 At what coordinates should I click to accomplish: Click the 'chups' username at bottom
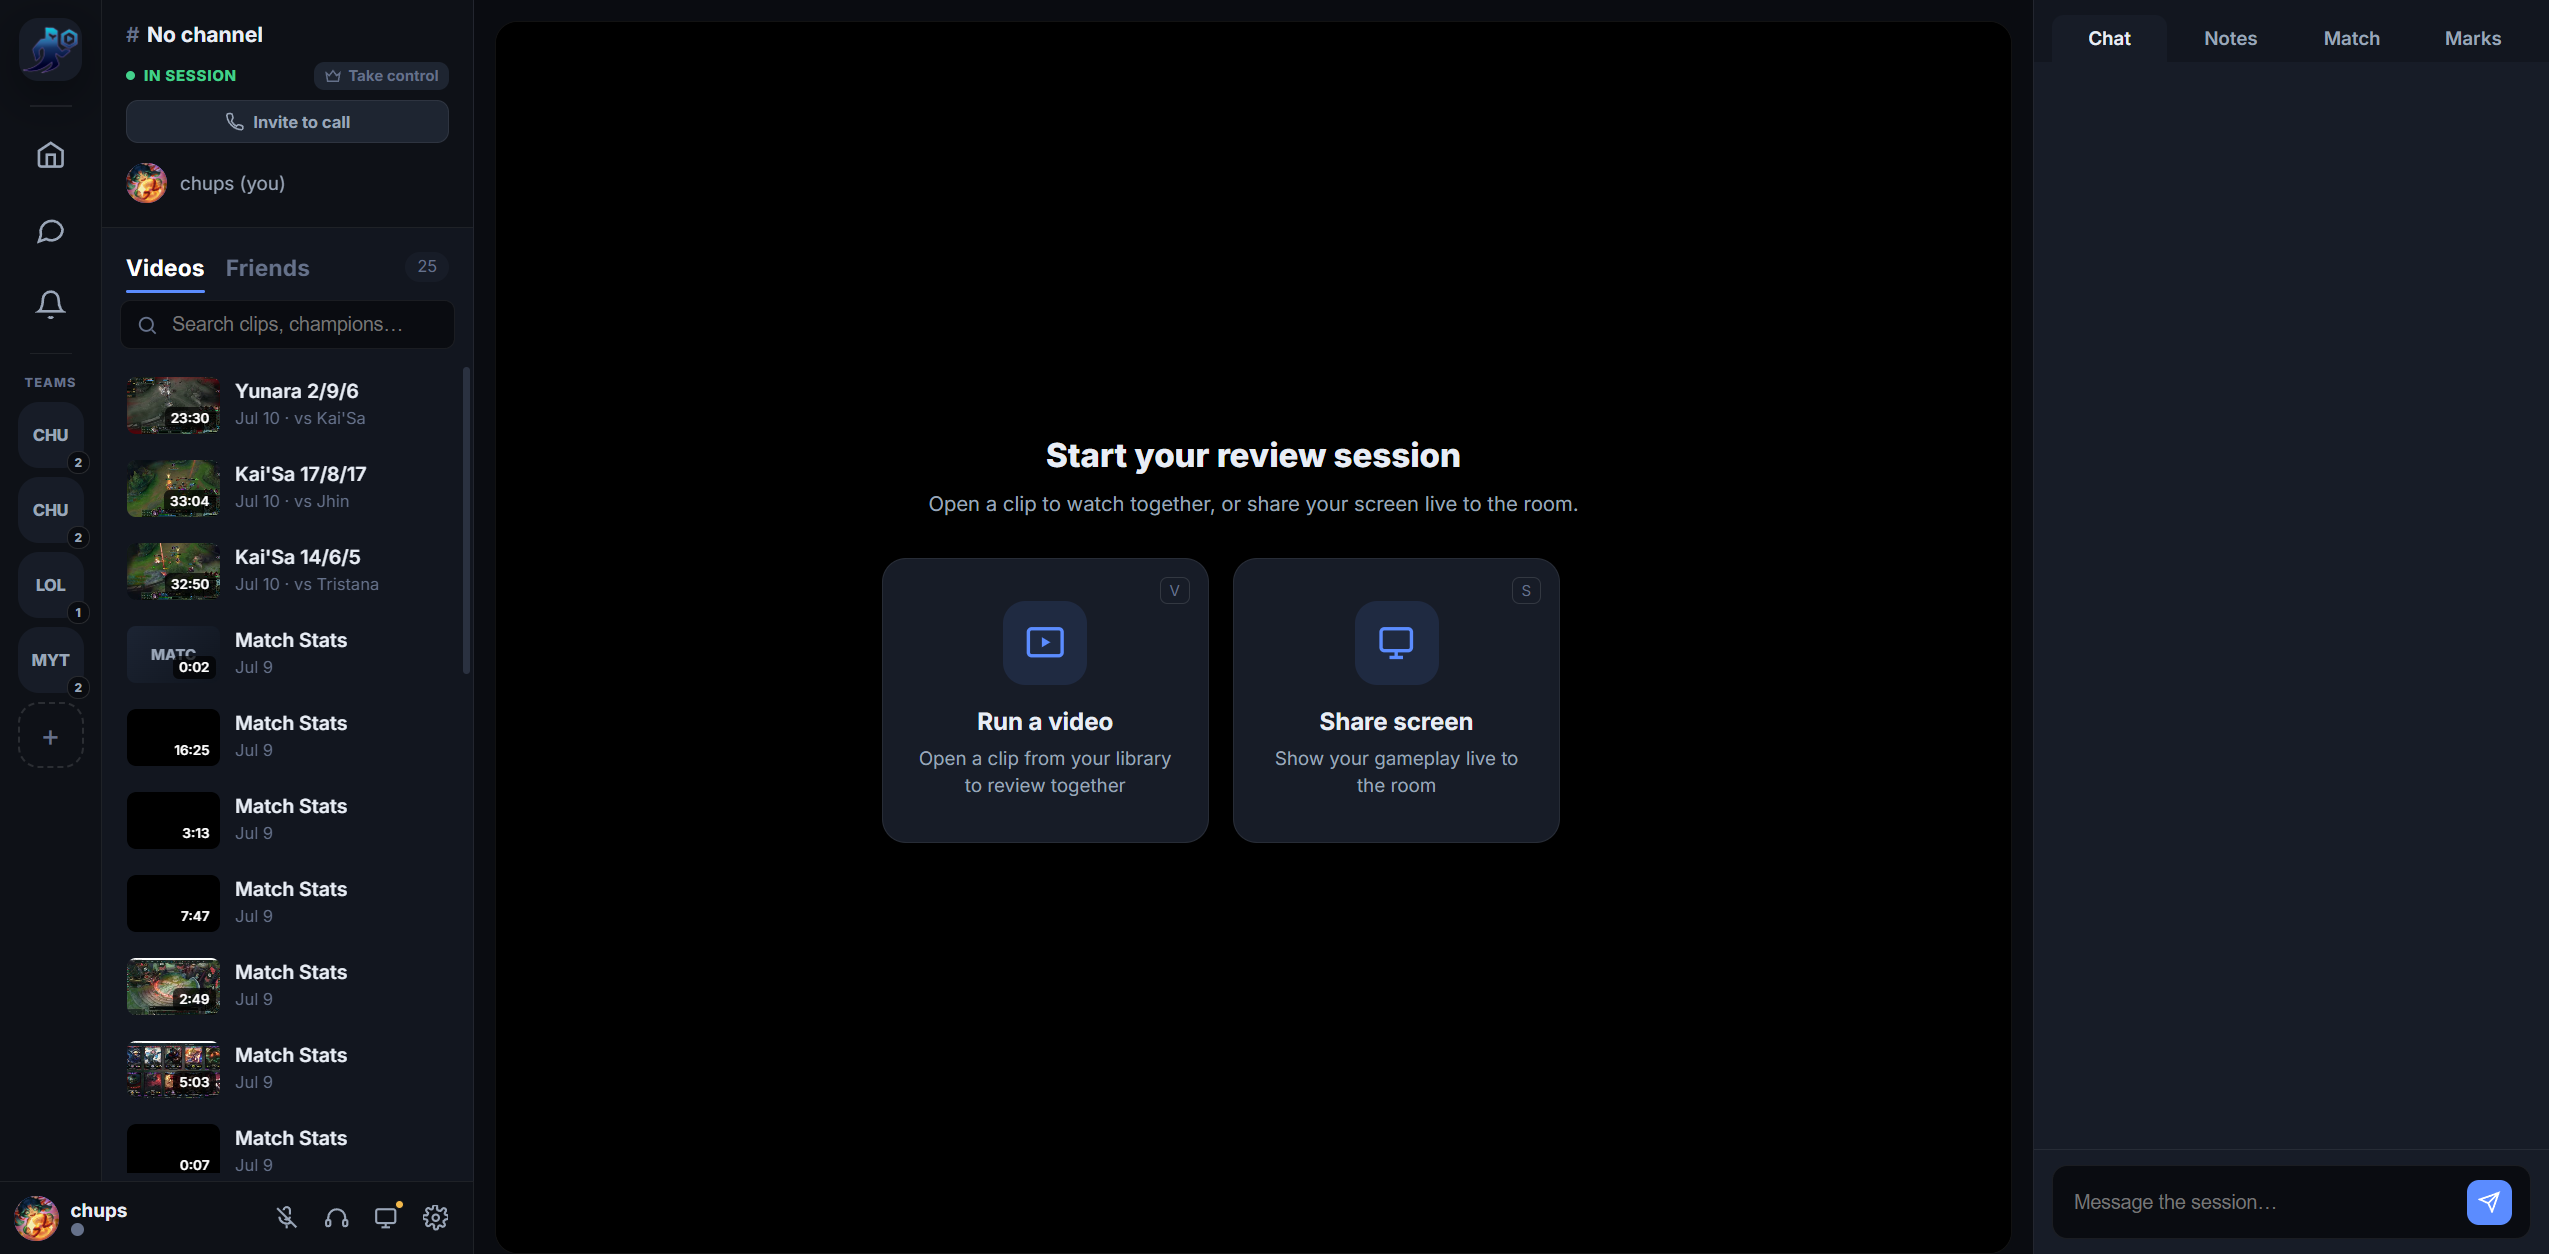pos(99,1210)
